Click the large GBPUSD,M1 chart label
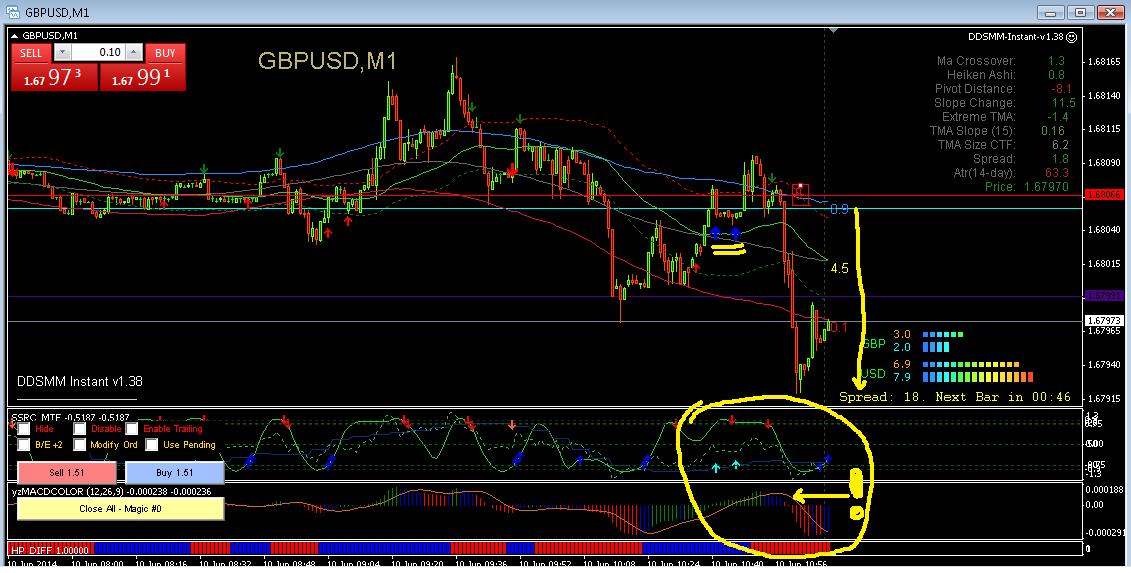Viewport: 1131px width, 573px height. [x=327, y=61]
